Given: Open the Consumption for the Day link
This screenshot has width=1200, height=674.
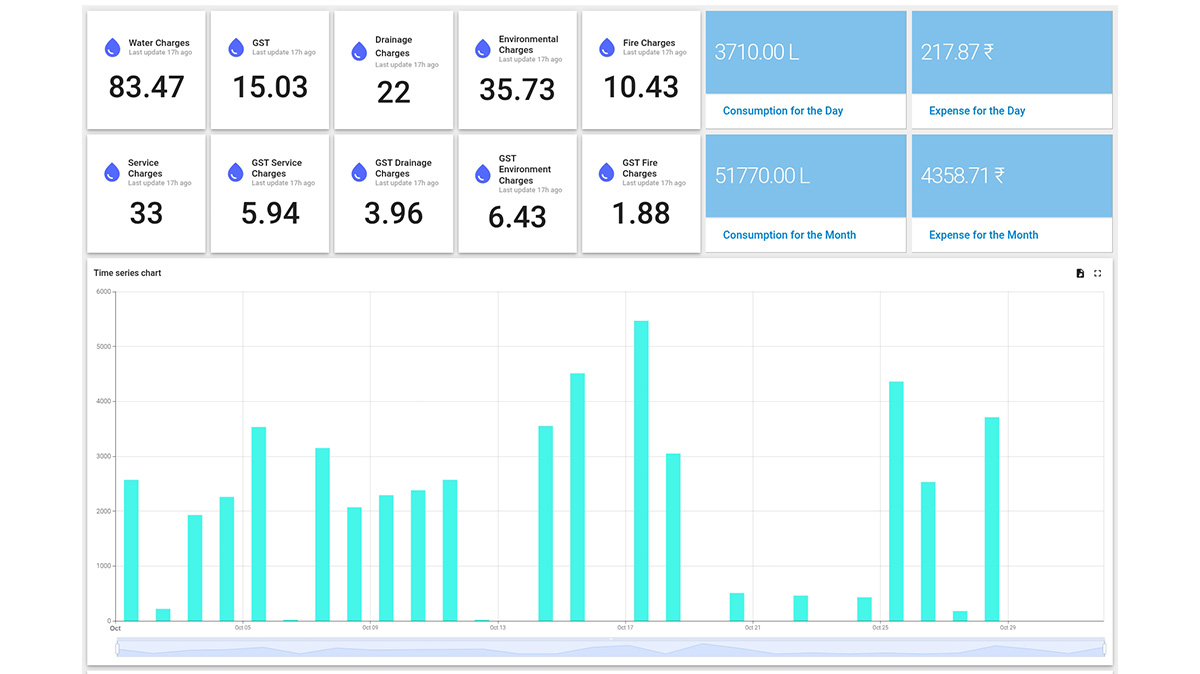Looking at the screenshot, I should [x=782, y=110].
